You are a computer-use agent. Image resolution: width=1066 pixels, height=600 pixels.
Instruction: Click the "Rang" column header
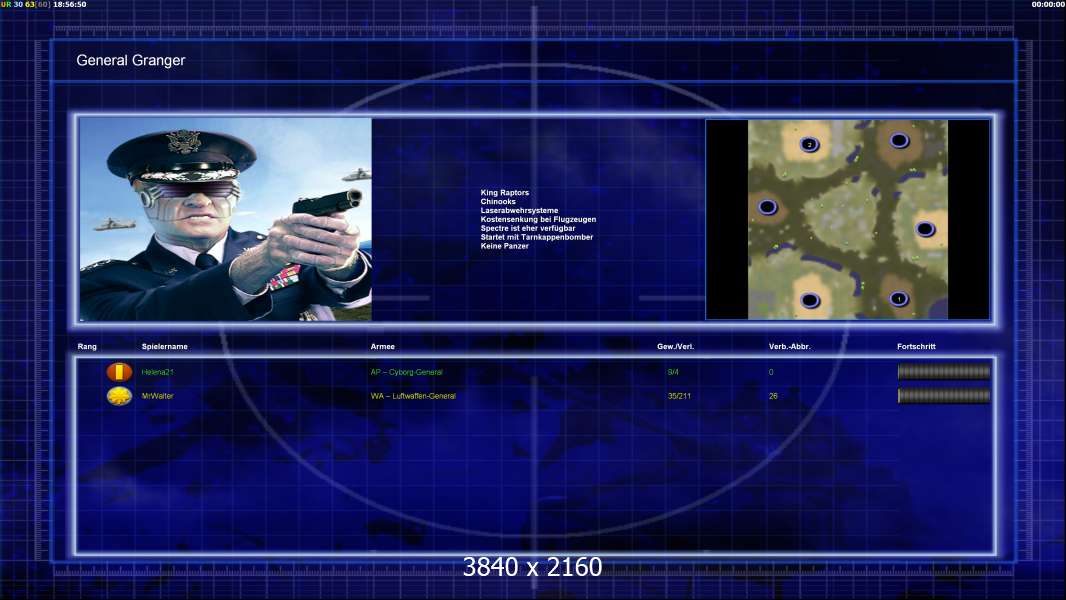click(x=87, y=347)
